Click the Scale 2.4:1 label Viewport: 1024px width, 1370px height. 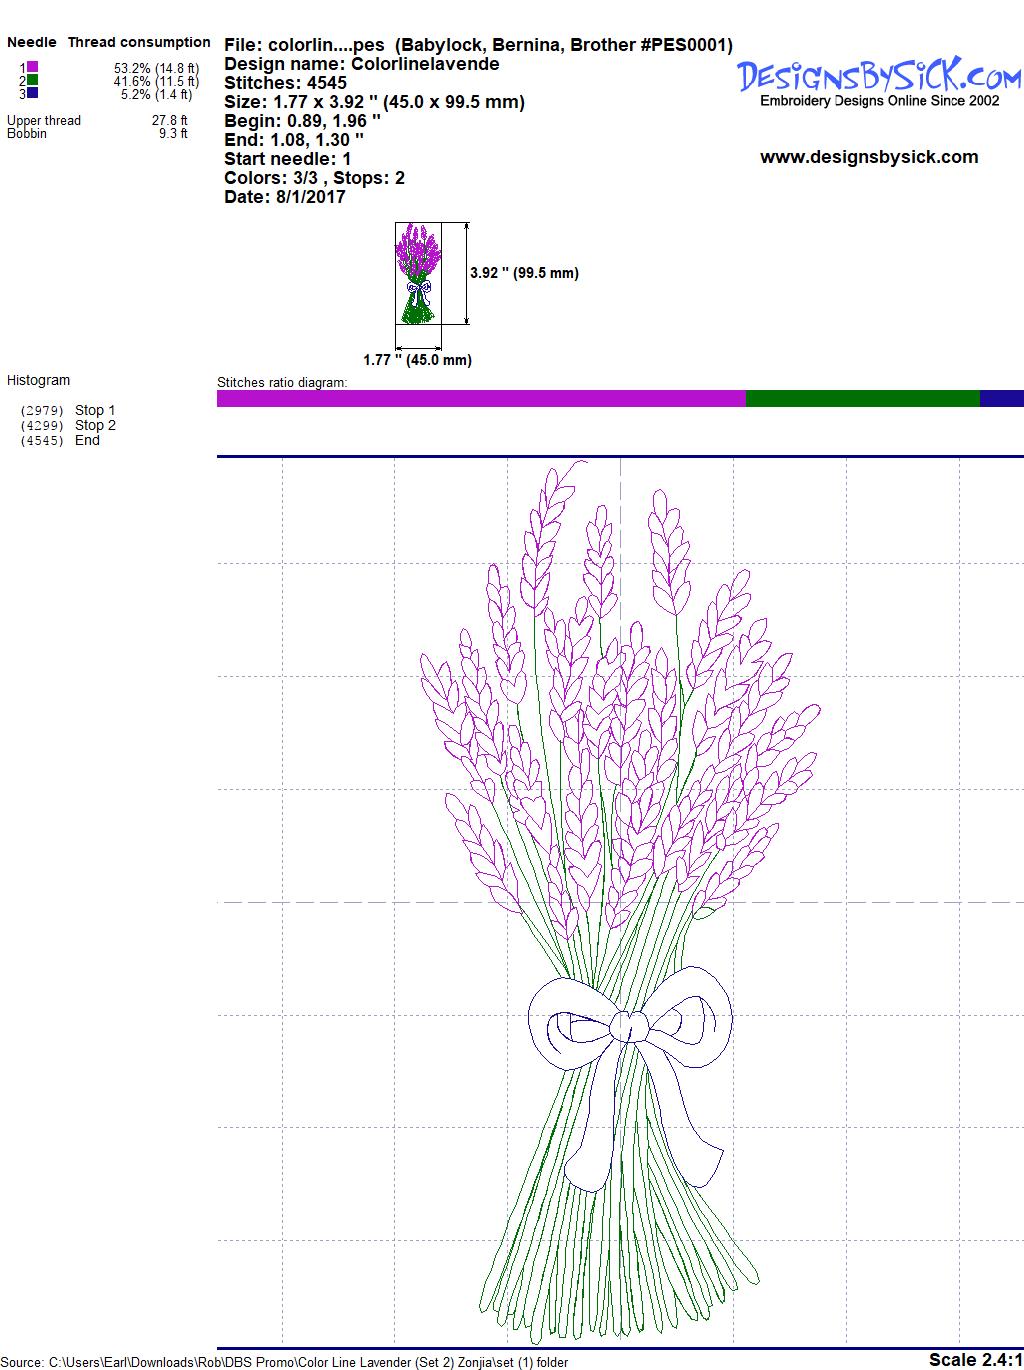[x=975, y=1359]
